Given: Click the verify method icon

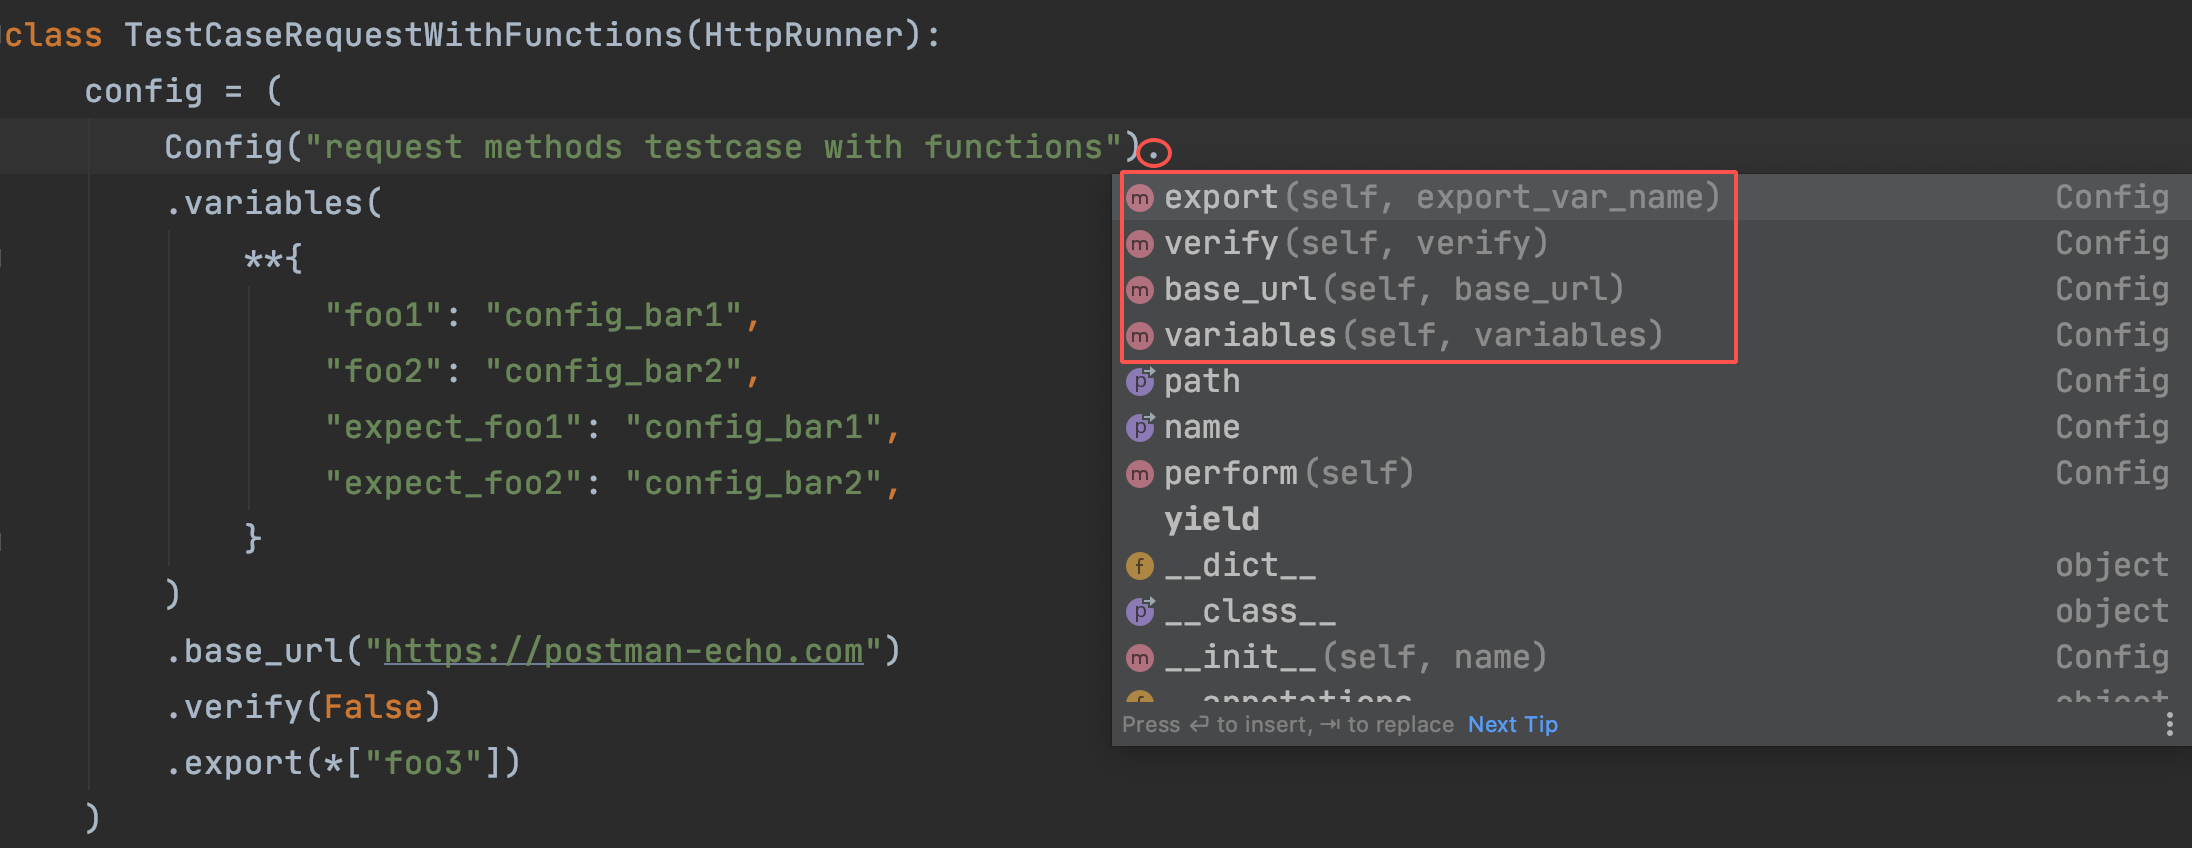Looking at the screenshot, I should pyautogui.click(x=1140, y=244).
